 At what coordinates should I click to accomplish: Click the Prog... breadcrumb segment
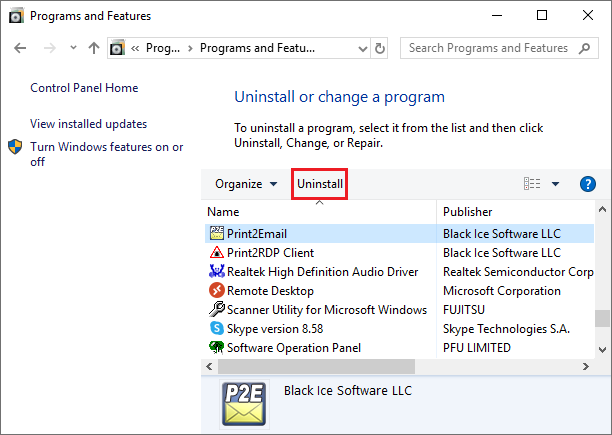[163, 48]
